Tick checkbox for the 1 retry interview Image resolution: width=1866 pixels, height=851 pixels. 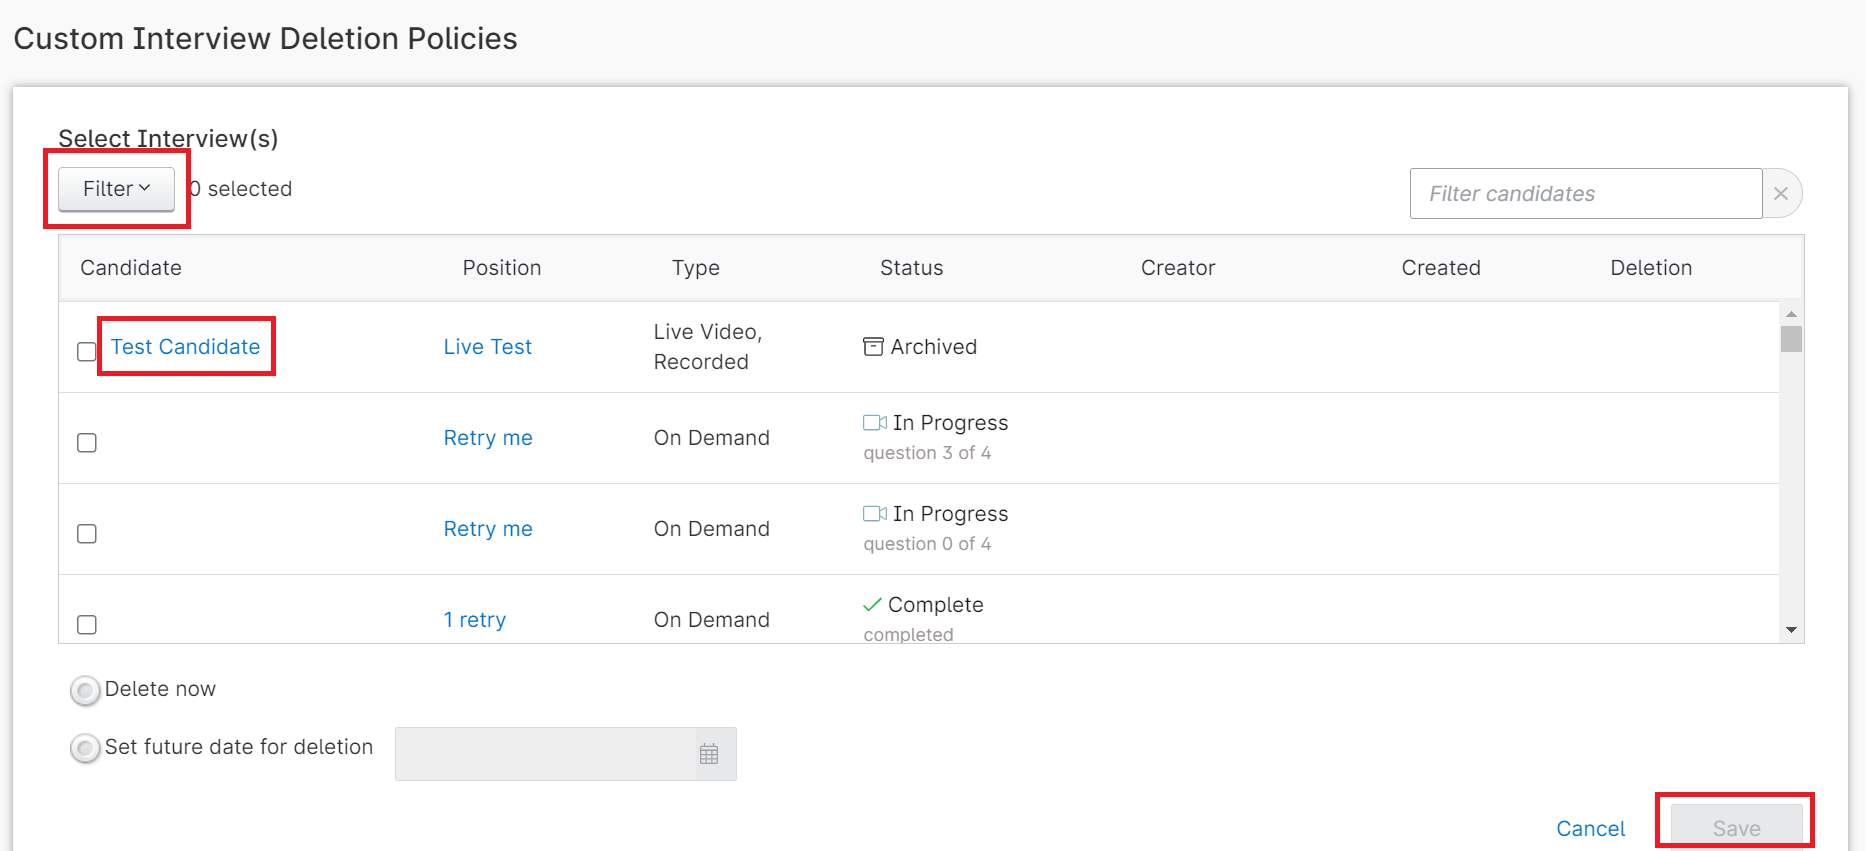(x=87, y=624)
